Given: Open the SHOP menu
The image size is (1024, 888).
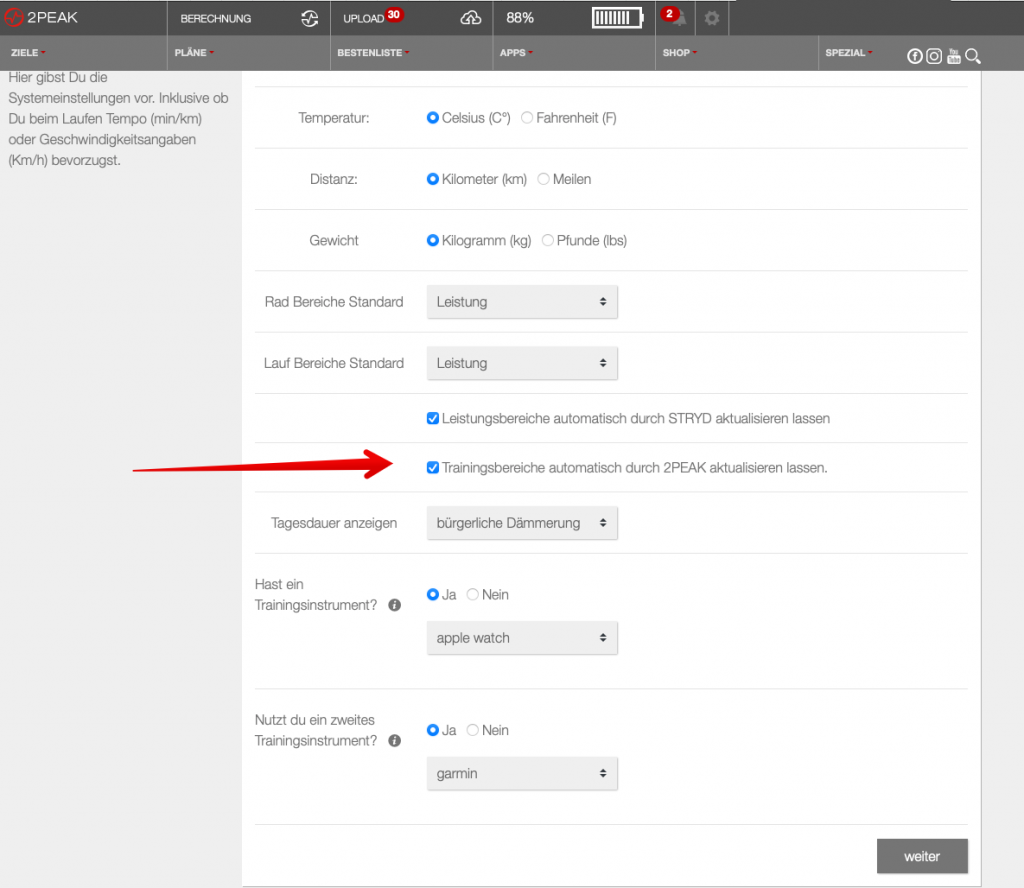Looking at the screenshot, I should pyautogui.click(x=679, y=53).
